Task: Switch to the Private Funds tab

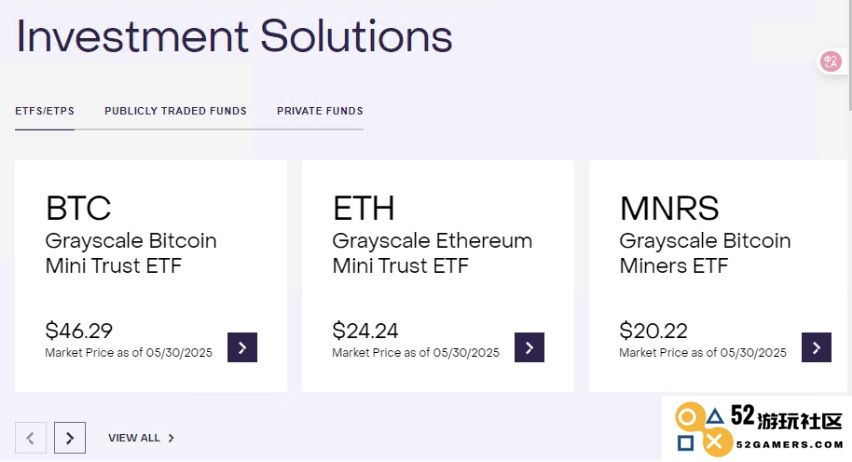Action: coord(320,111)
